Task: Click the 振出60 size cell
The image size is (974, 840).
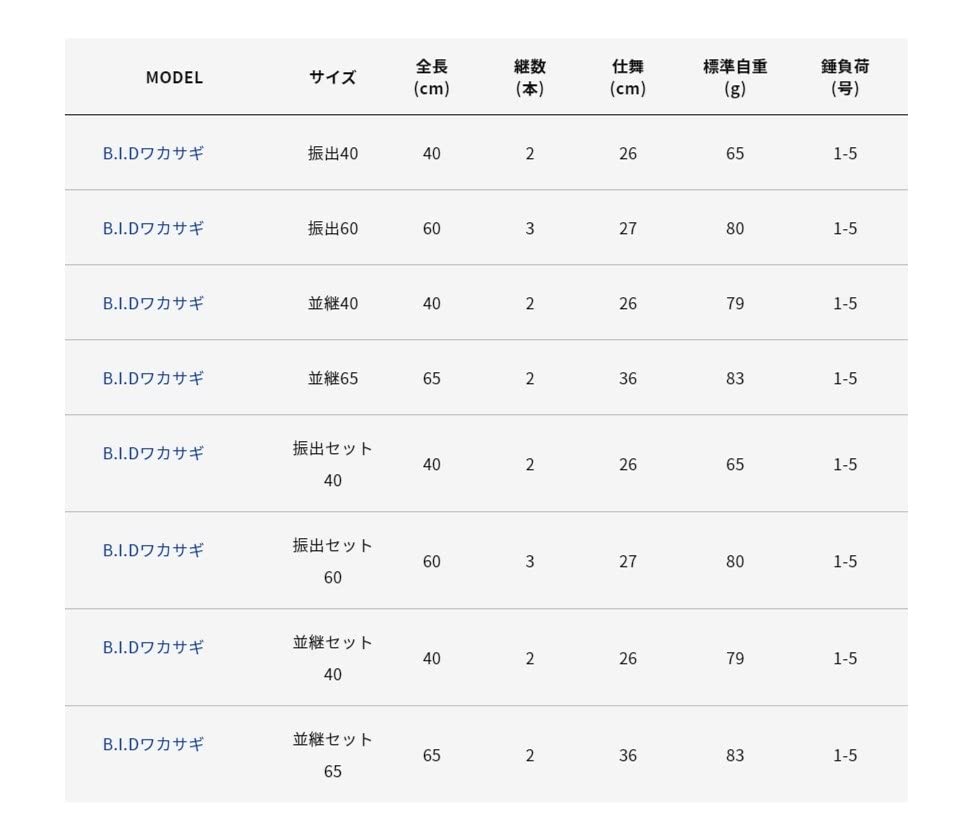Action: [332, 228]
